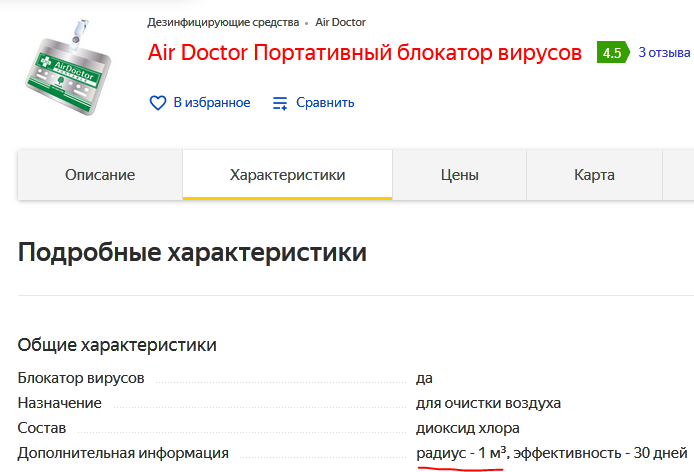Open the Описание tab
This screenshot has width=694, height=472.
pyautogui.click(x=100, y=175)
